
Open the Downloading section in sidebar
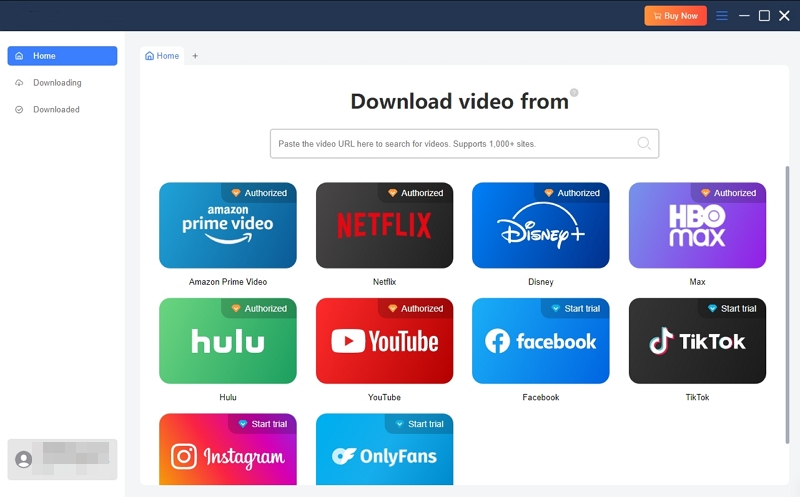(62, 83)
